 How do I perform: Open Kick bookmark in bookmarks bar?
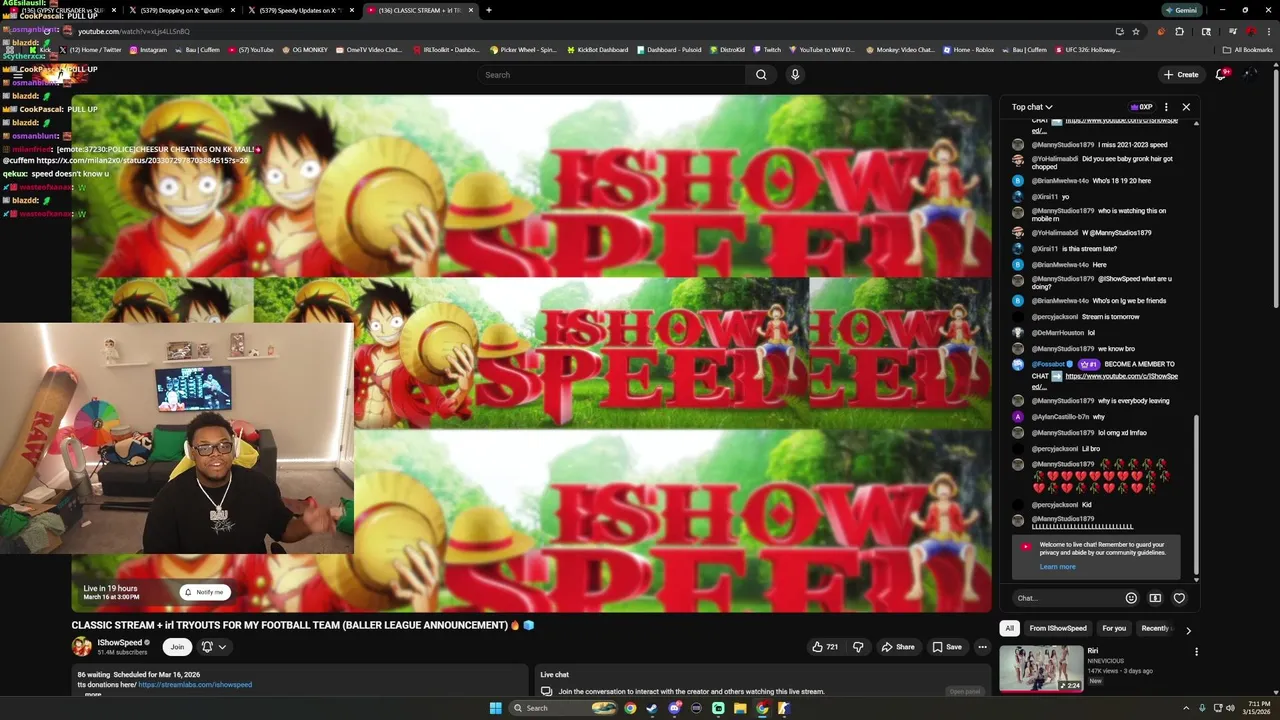(40, 50)
